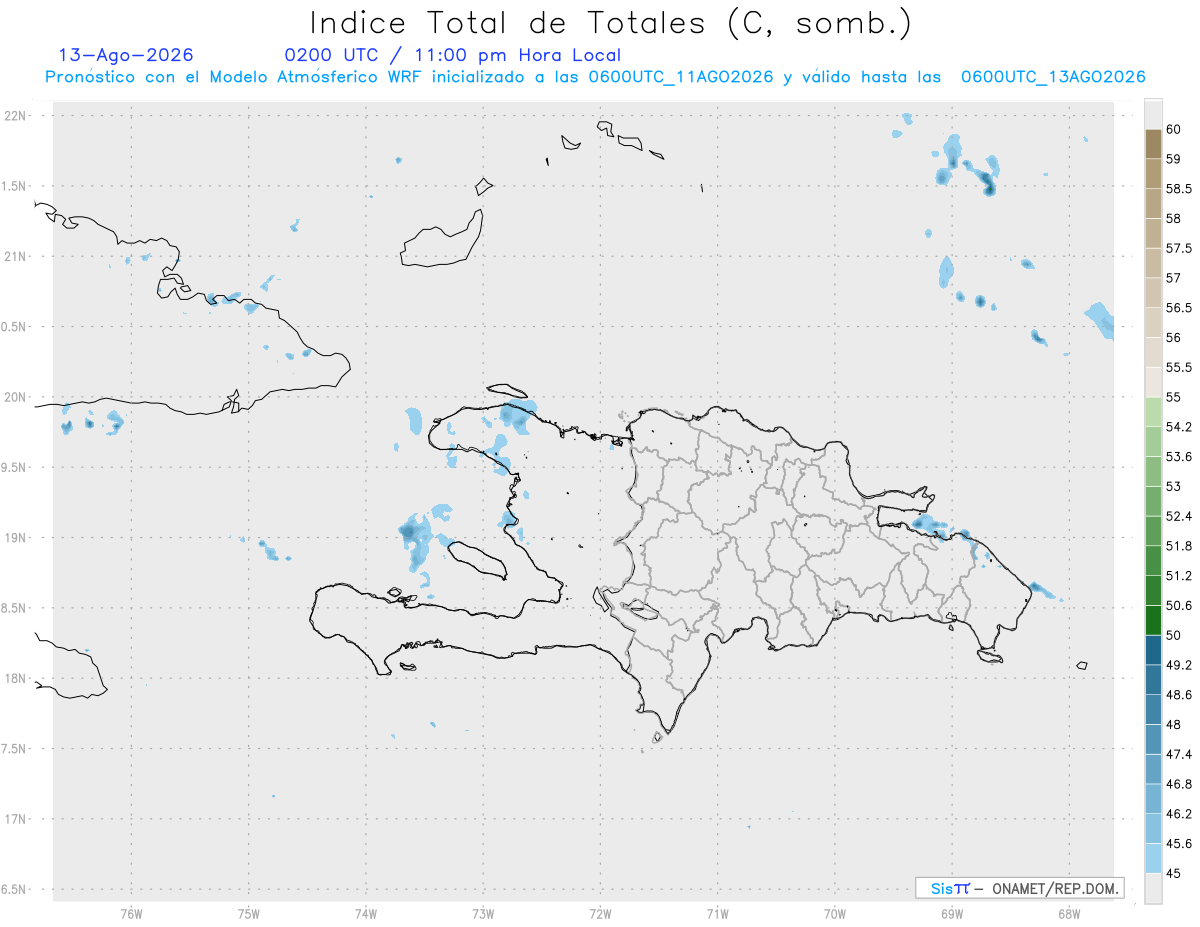The height and width of the screenshot is (927, 1200).
Task: Click the colorbar value '46.8'
Action: coord(1179,784)
